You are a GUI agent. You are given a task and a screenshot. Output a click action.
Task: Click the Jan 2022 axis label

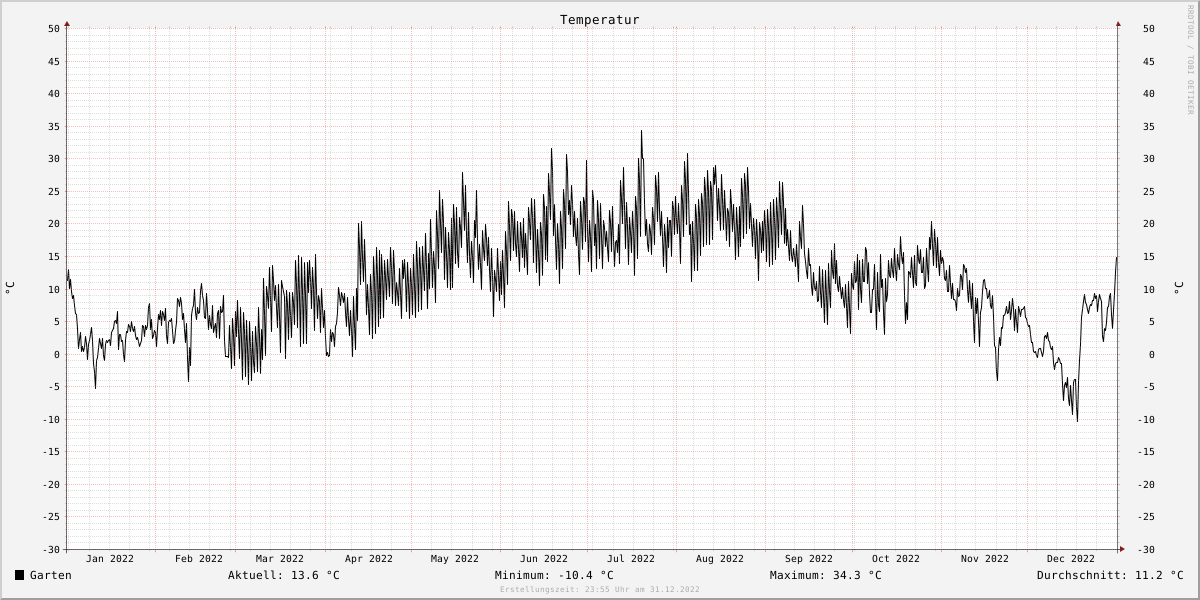(x=110, y=559)
